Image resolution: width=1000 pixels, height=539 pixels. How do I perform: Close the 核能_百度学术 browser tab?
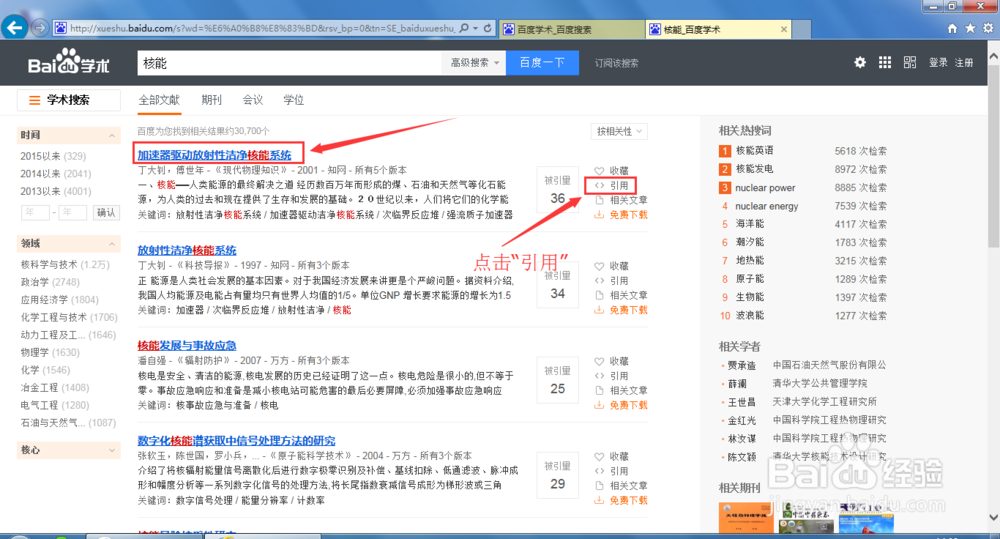[x=784, y=29]
